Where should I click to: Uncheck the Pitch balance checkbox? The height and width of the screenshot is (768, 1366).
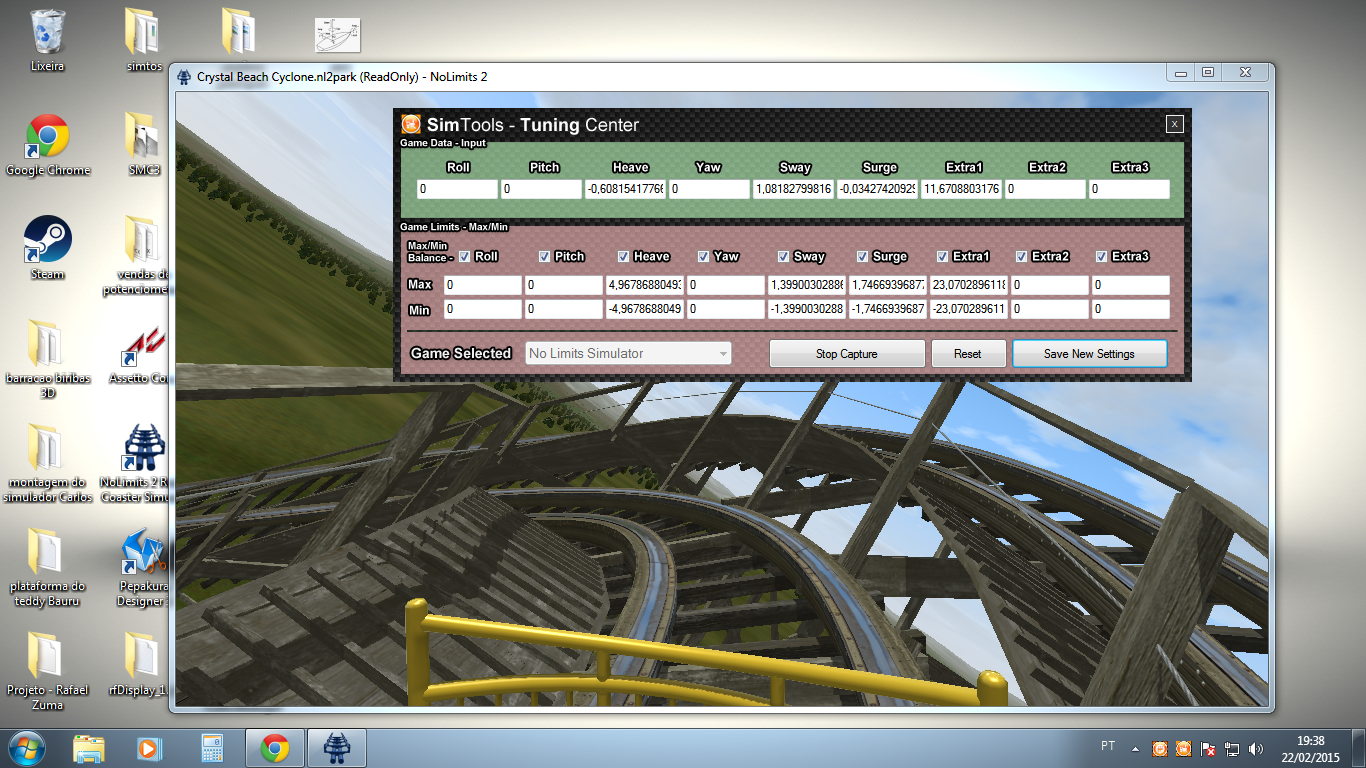pos(544,256)
